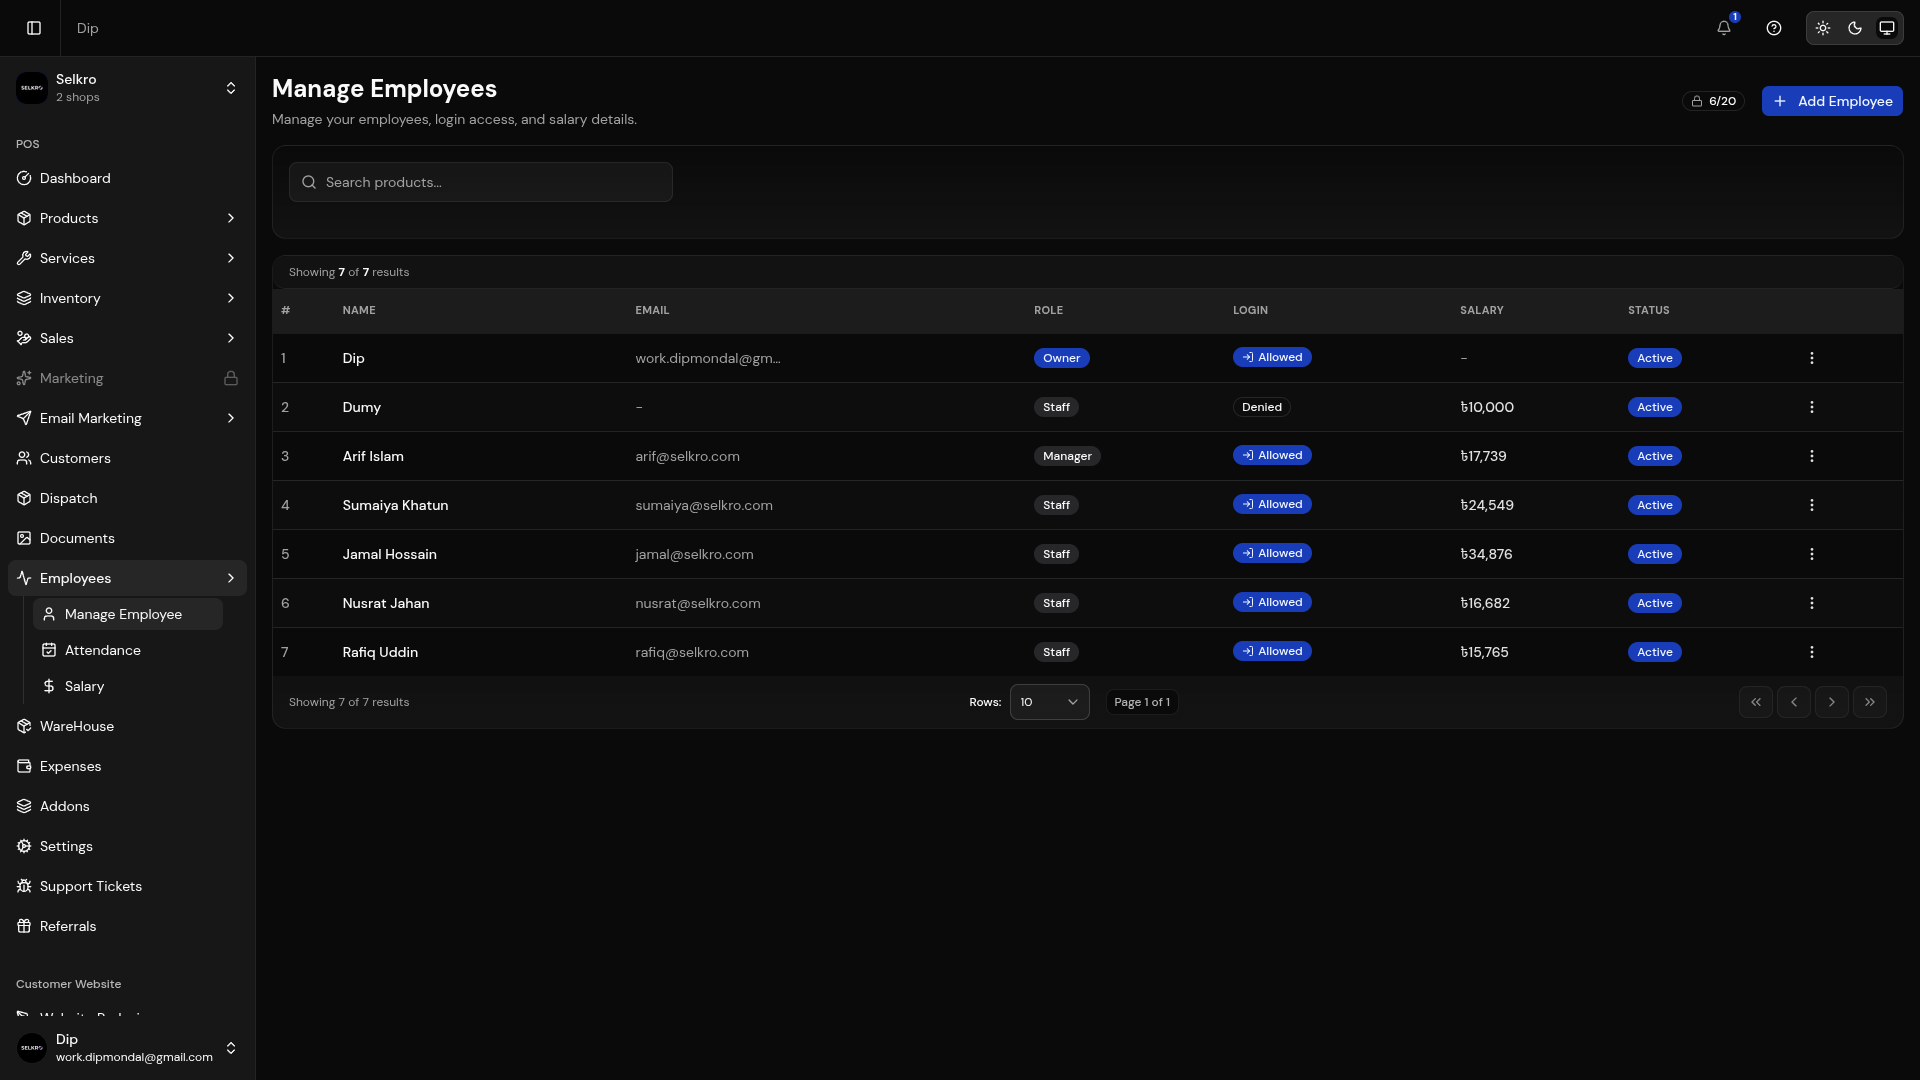
Task: Click the Allowed login badge for Arif Islam
Action: point(1272,455)
